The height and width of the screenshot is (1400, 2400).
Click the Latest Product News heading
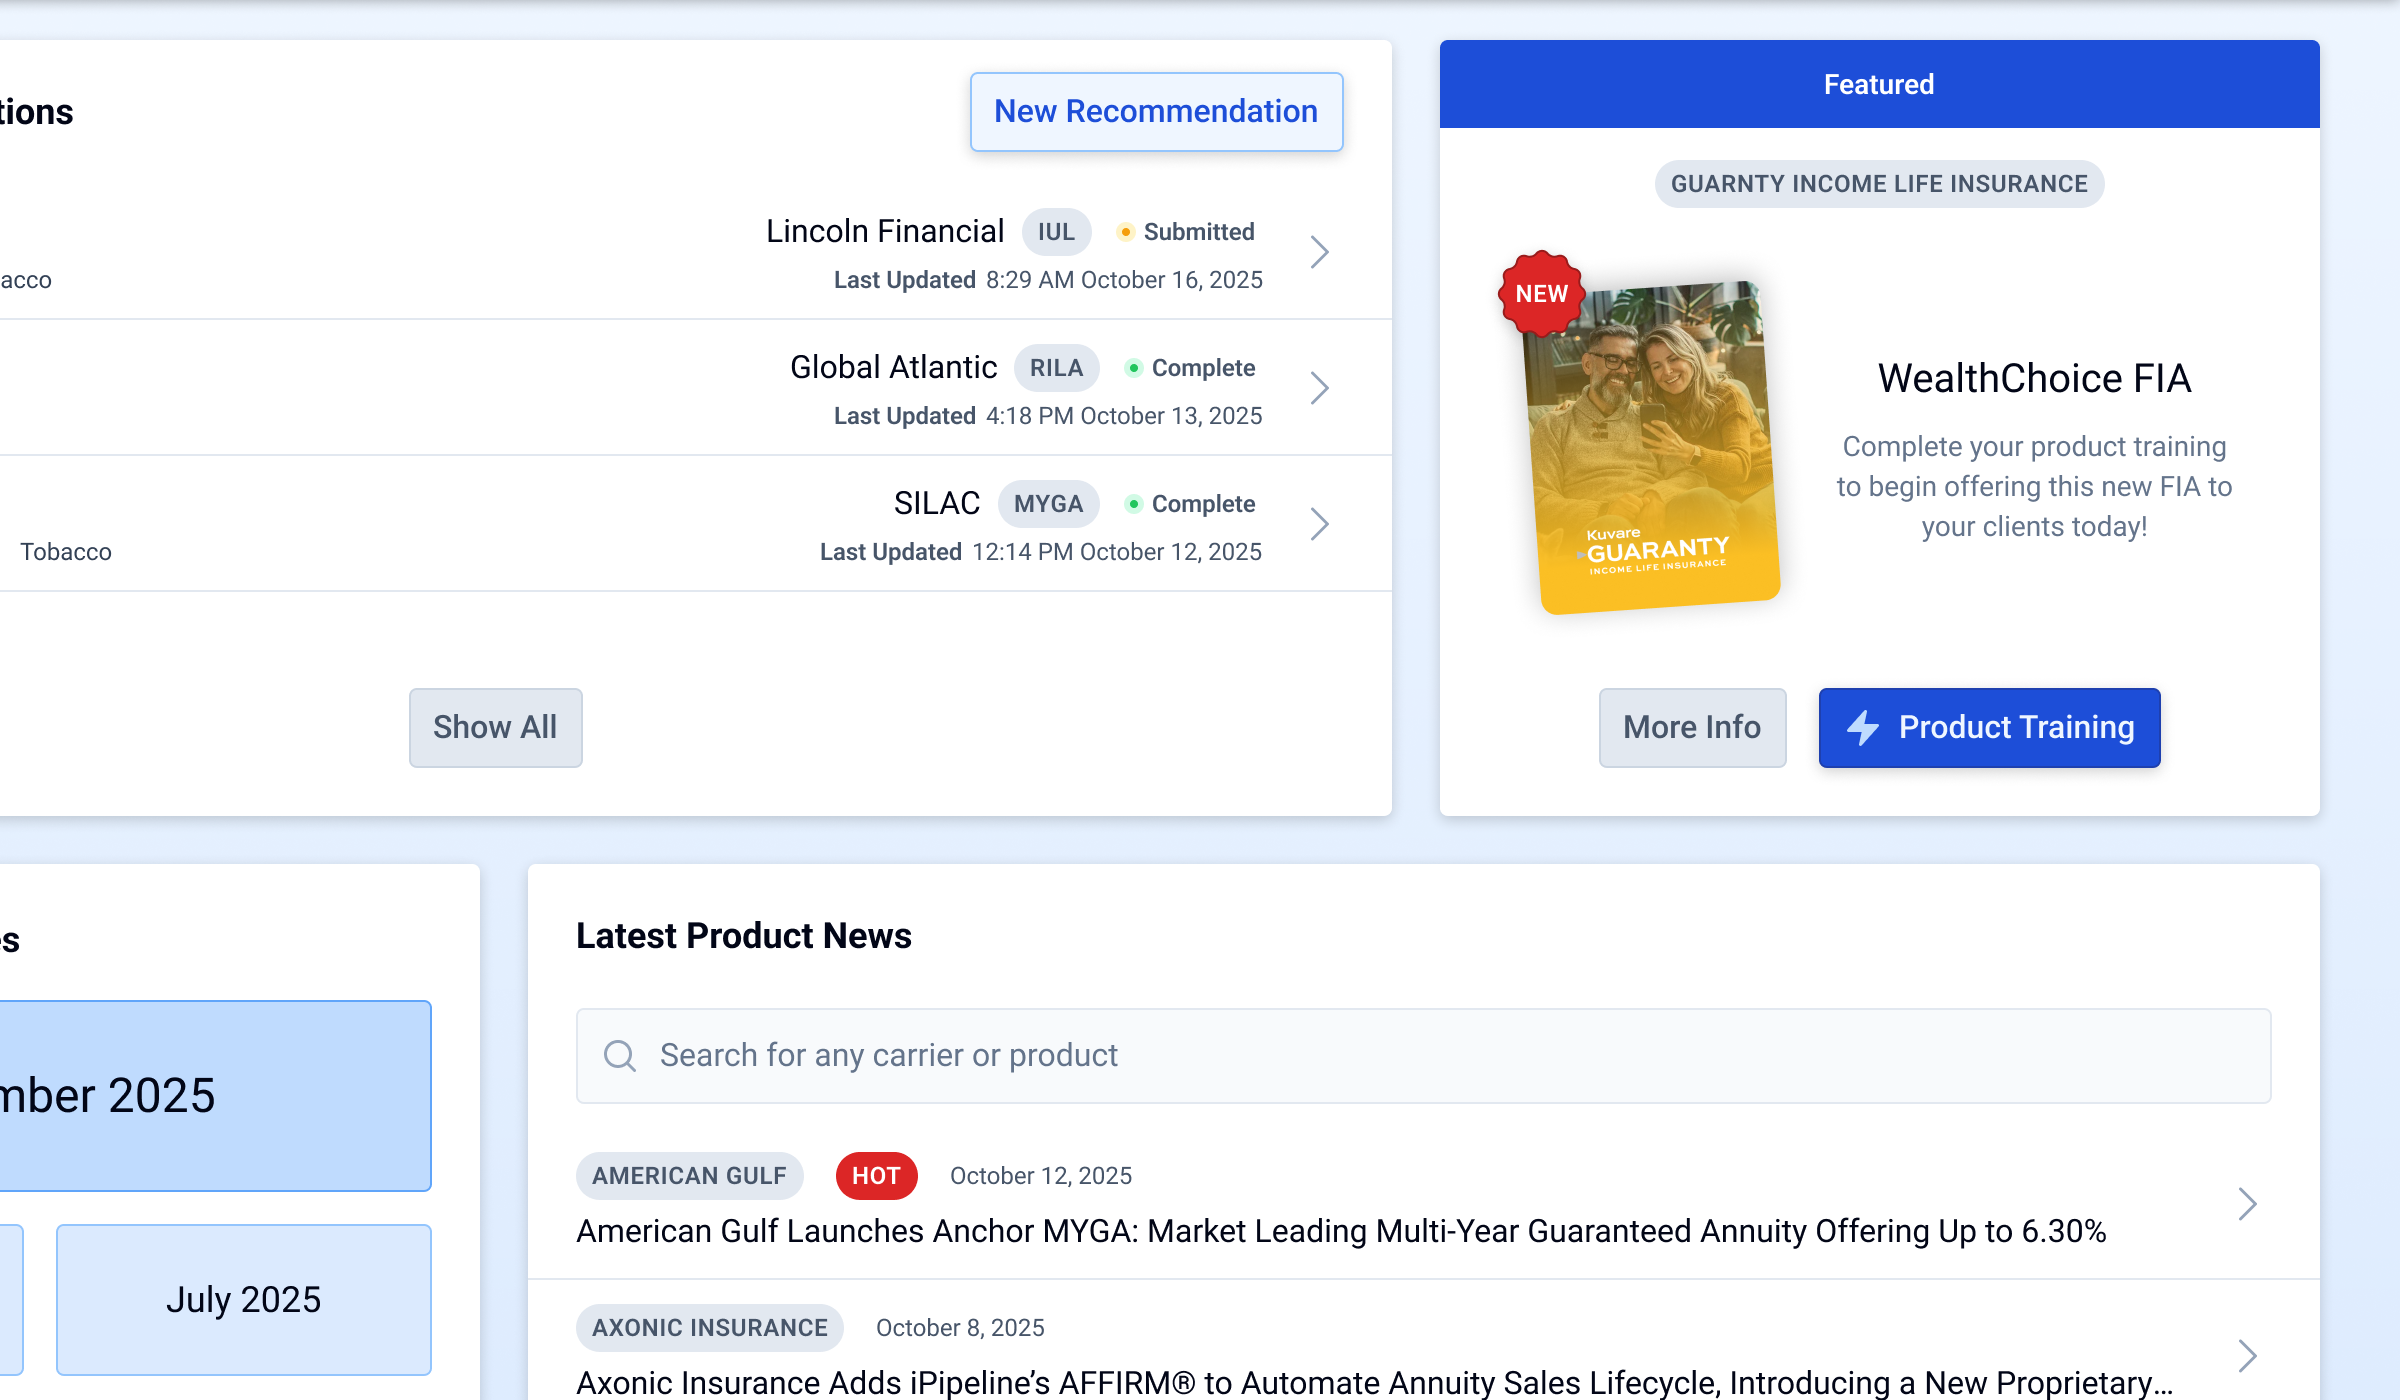coord(744,936)
